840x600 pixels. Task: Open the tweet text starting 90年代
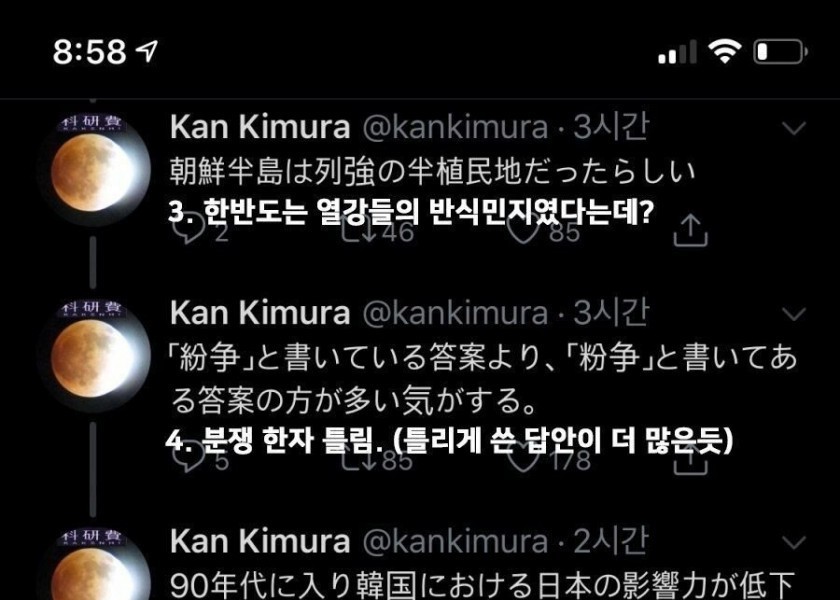(482, 585)
